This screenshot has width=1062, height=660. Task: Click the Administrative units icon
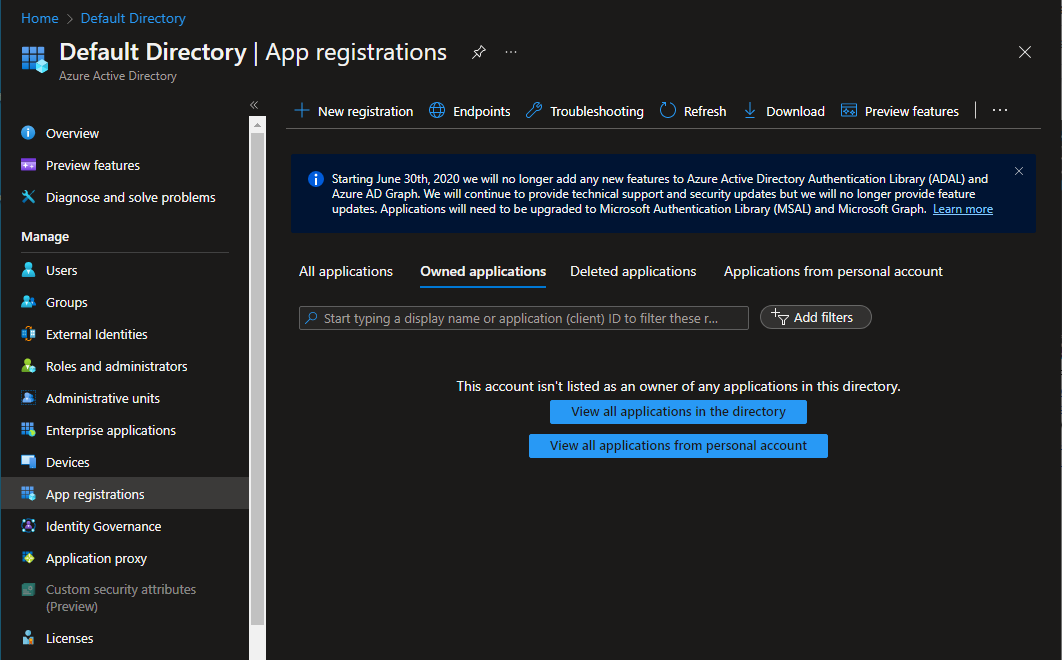(28, 398)
